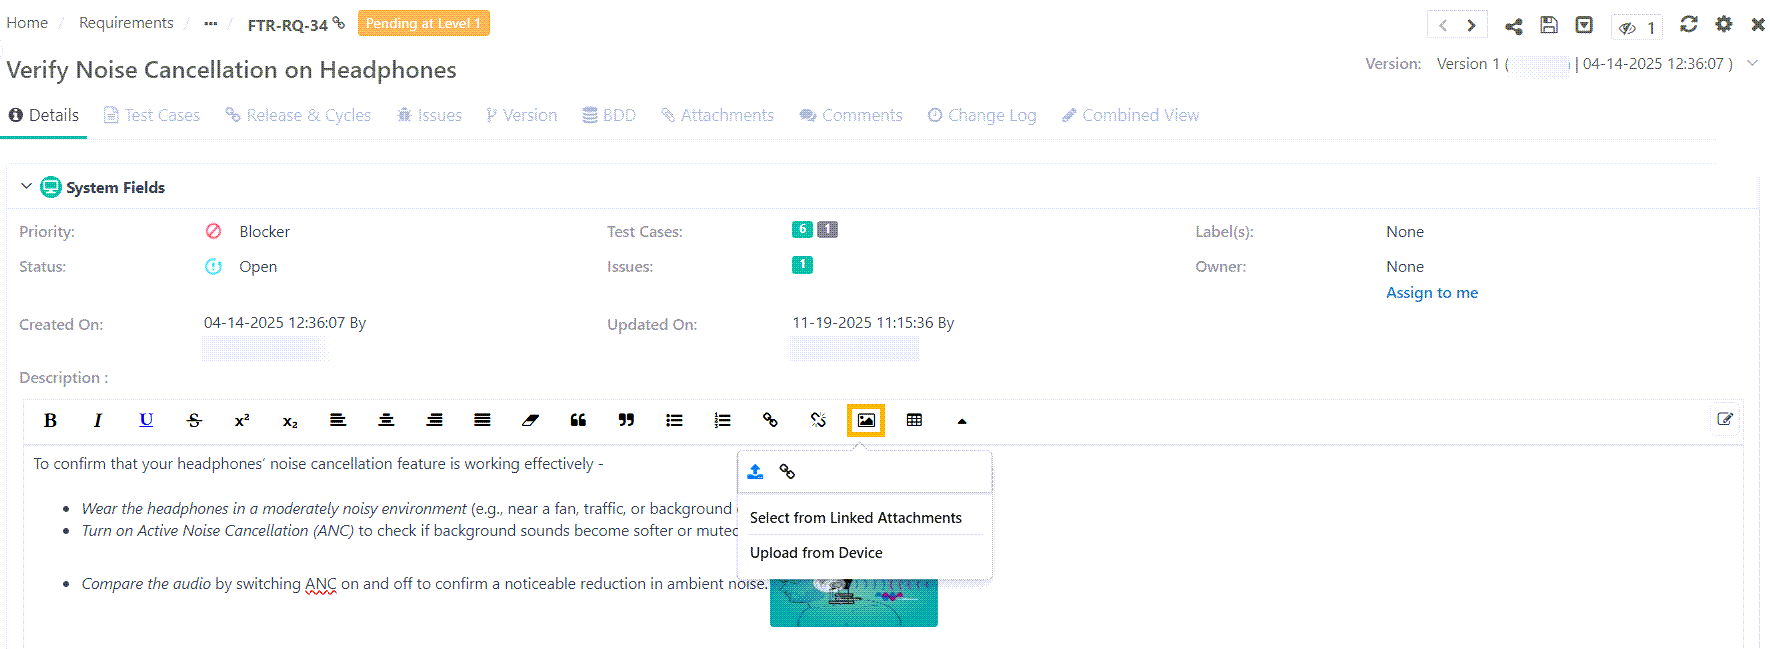This screenshot has width=1770, height=649.
Task: Copy link icon beside FTR-RQ-34
Action: tap(339, 22)
